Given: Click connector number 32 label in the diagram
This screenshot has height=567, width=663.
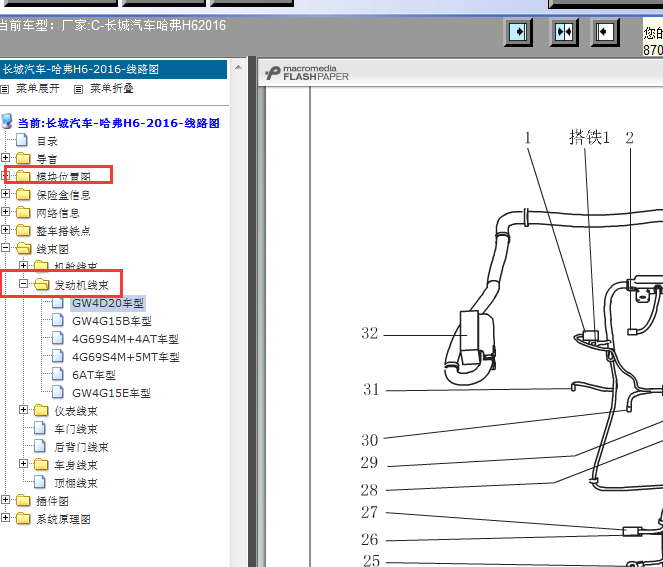Looking at the screenshot, I should (x=370, y=334).
